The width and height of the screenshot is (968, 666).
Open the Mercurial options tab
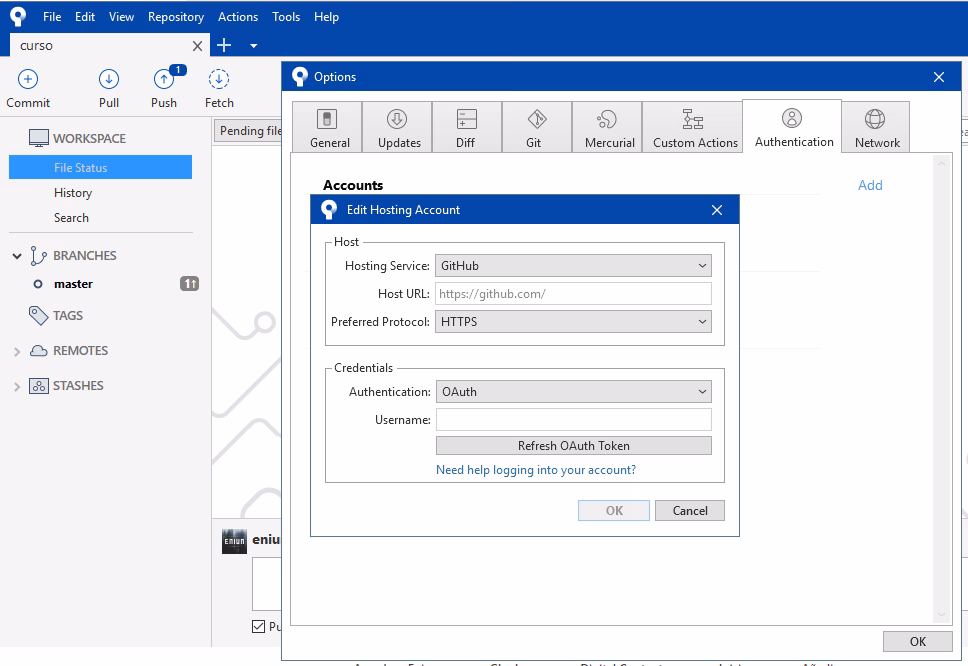click(x=607, y=127)
